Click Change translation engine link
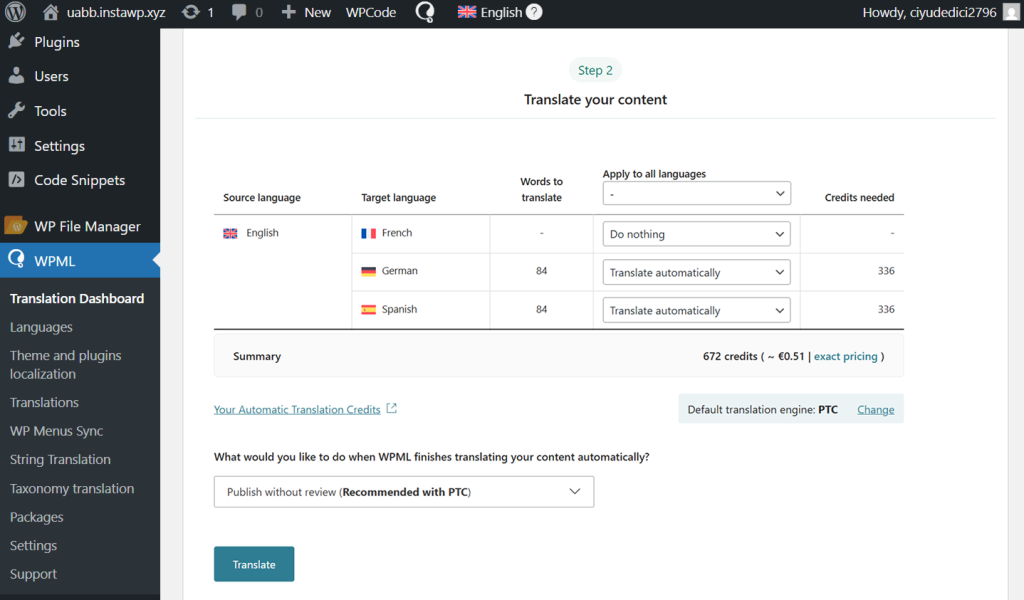The height and width of the screenshot is (600, 1024). pos(875,409)
